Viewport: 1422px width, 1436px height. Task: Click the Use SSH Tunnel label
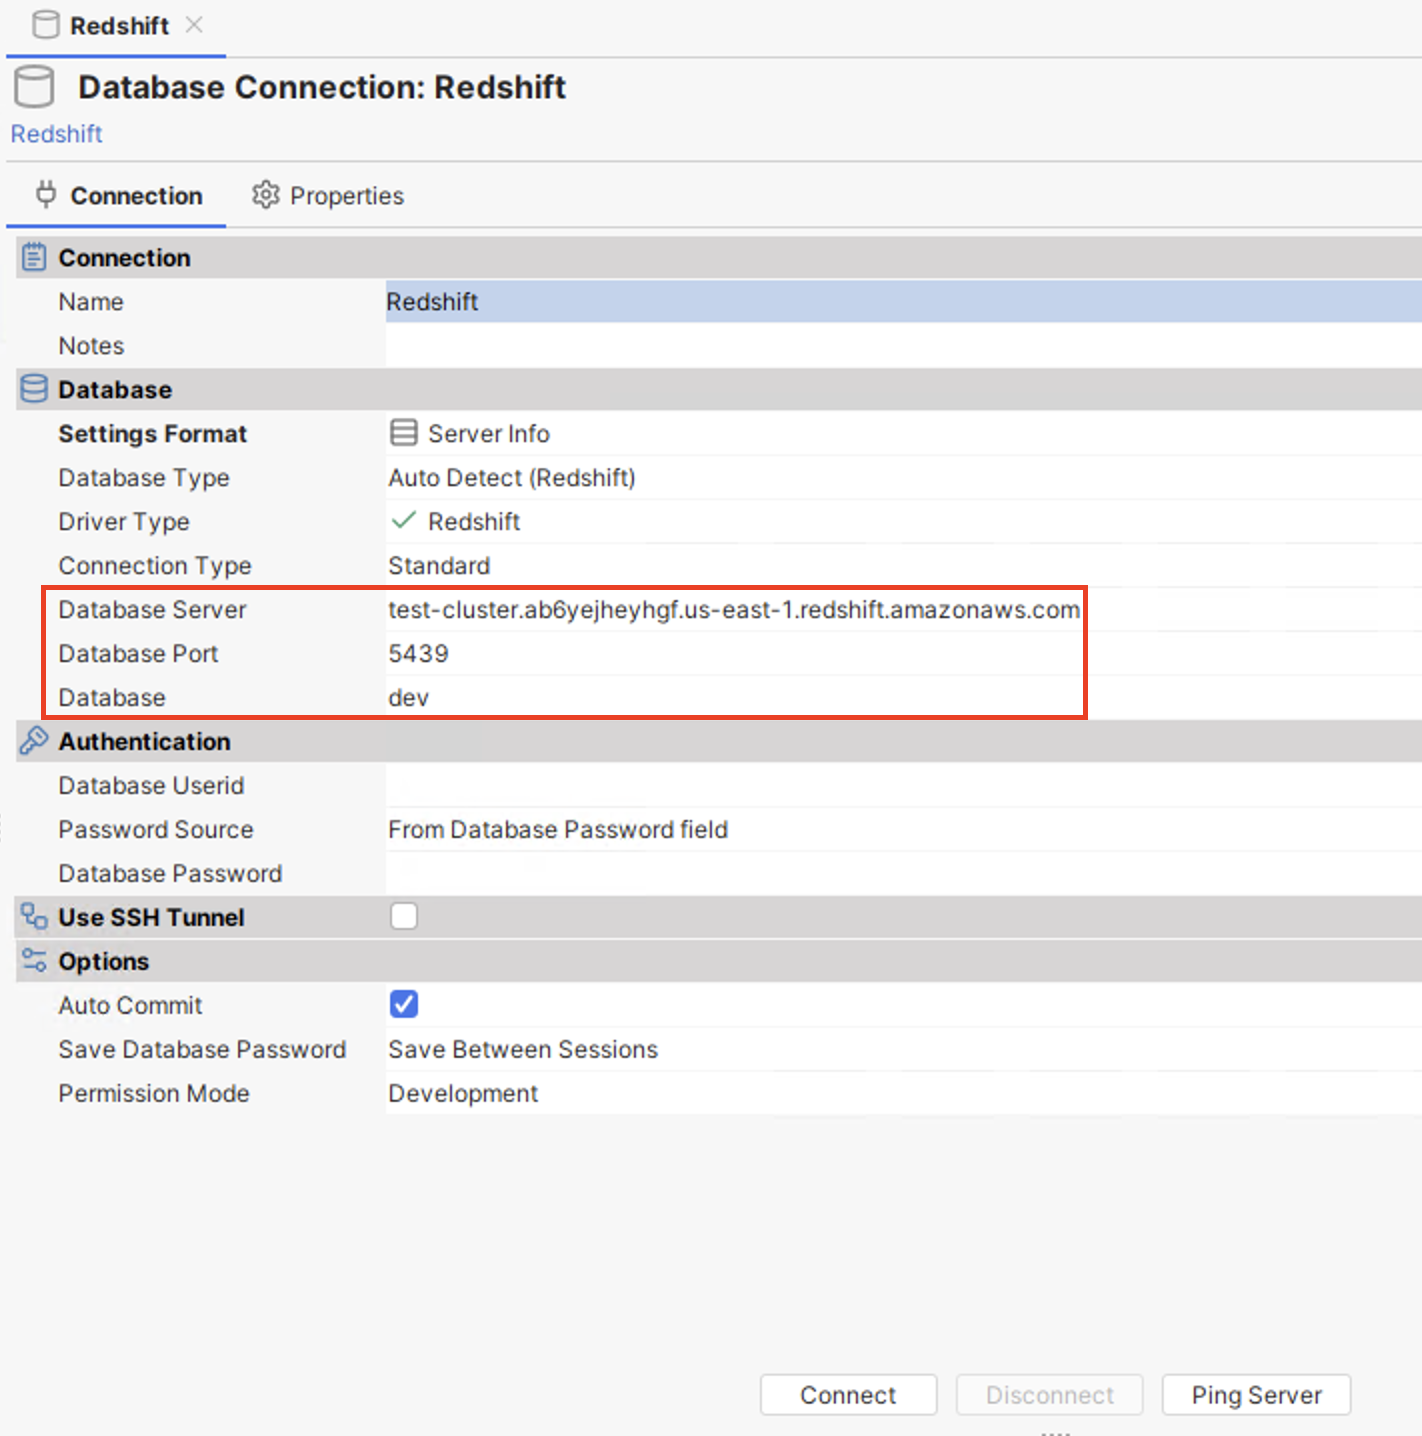tap(151, 917)
